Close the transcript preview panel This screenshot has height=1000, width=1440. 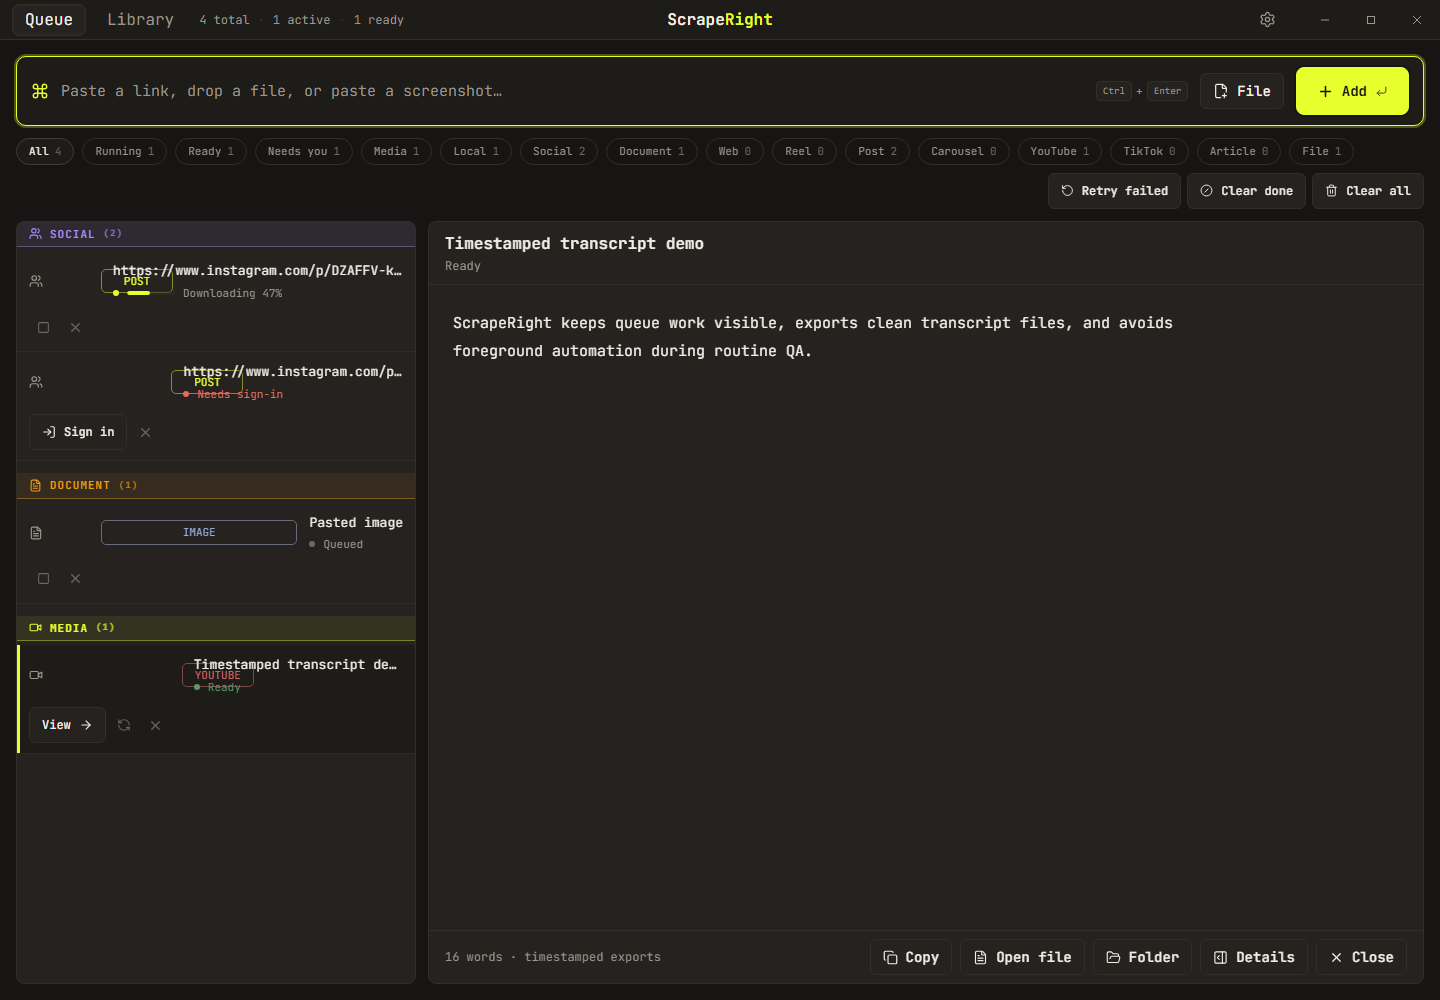click(1362, 957)
